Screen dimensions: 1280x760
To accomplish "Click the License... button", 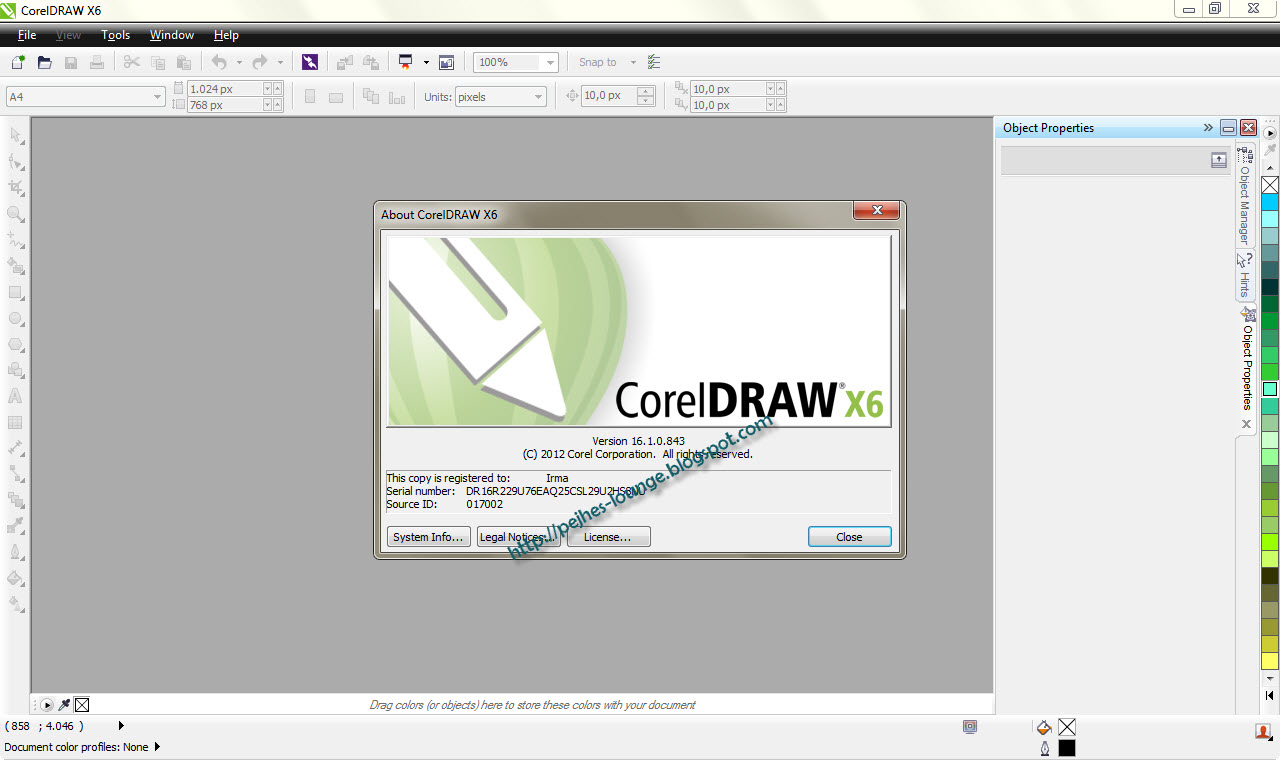I will (x=608, y=537).
